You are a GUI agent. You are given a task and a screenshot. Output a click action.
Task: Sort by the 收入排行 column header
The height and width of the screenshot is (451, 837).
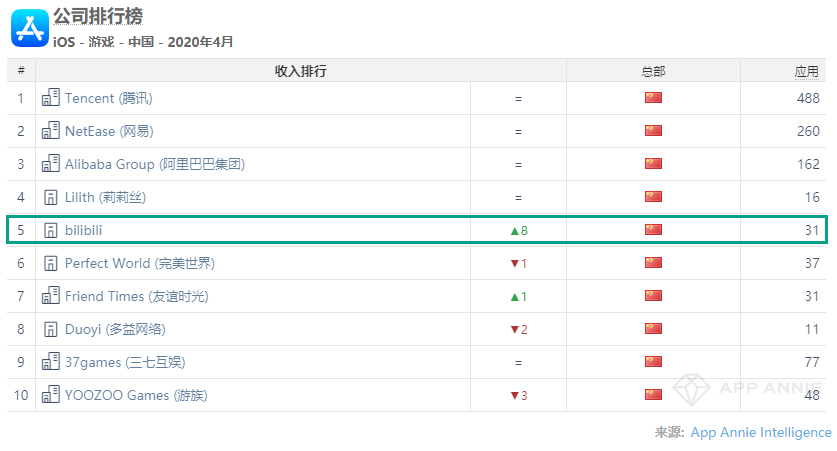click(300, 71)
